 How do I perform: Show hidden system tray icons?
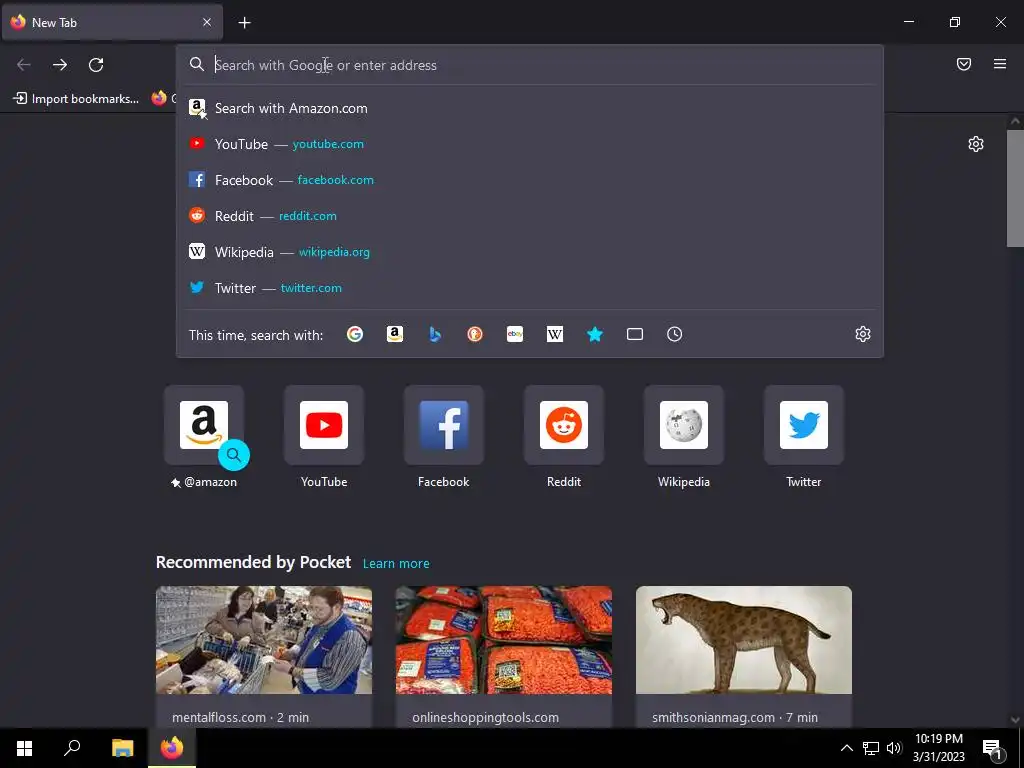pos(846,748)
